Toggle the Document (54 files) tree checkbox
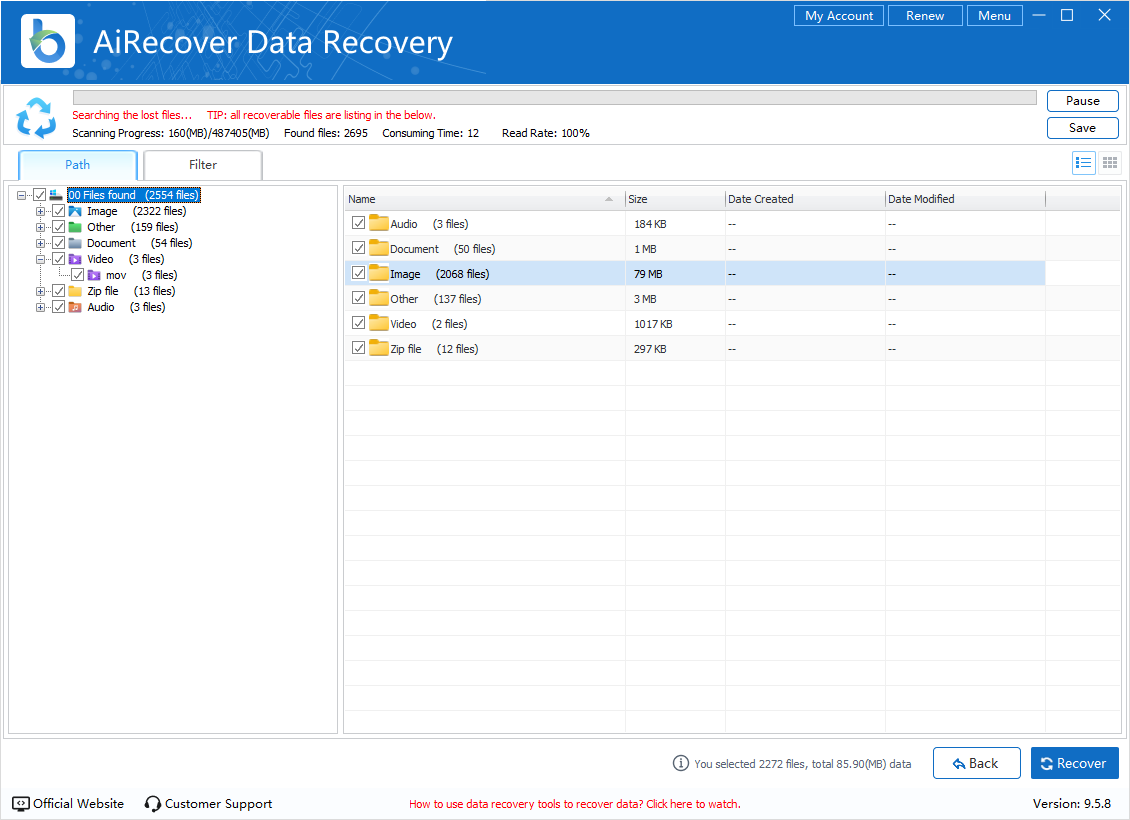The image size is (1130, 820). [x=58, y=243]
